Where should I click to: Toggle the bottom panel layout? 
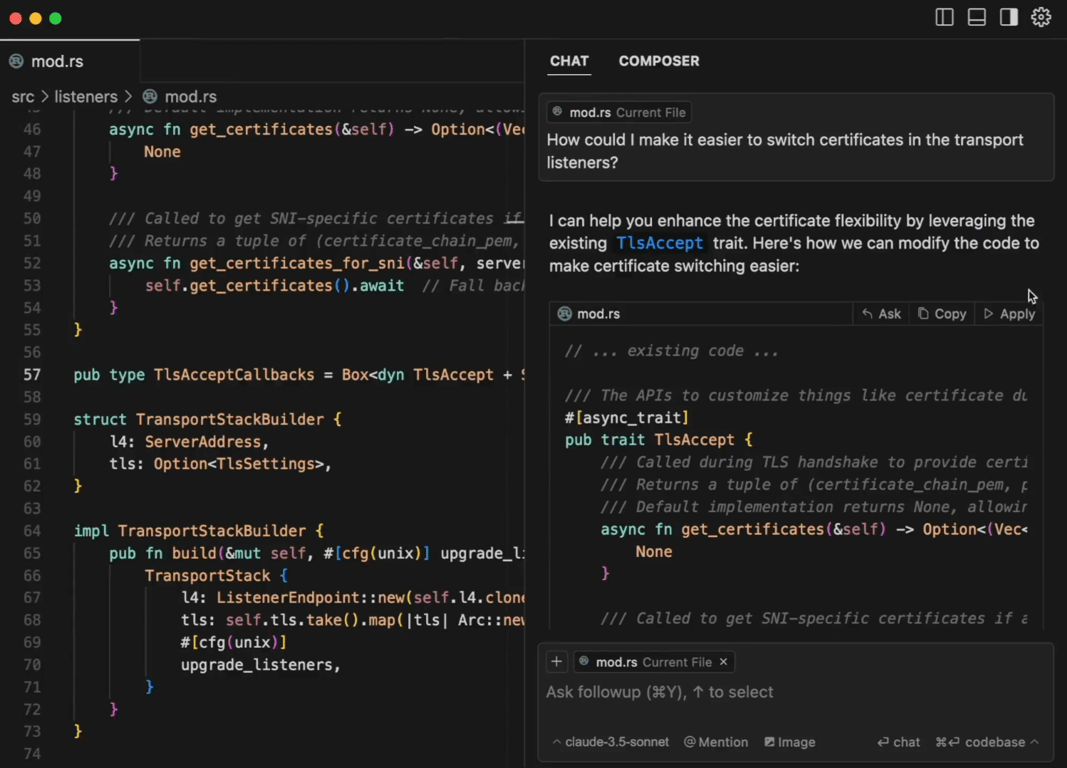[x=976, y=17]
